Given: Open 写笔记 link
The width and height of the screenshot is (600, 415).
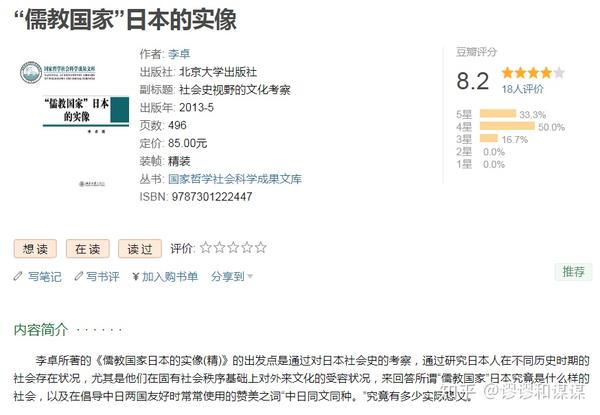Looking at the screenshot, I should [x=45, y=277].
